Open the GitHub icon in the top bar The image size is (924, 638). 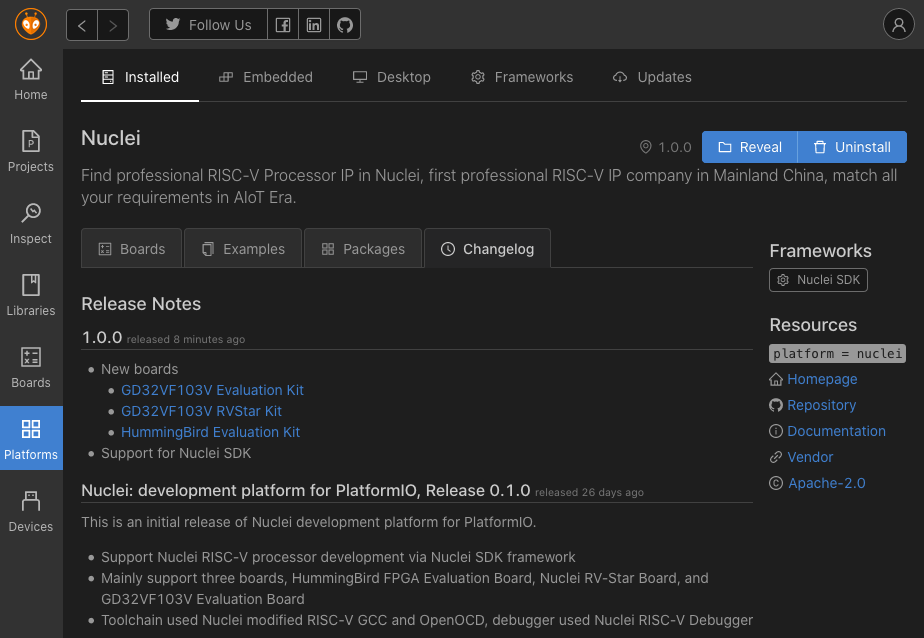345,25
